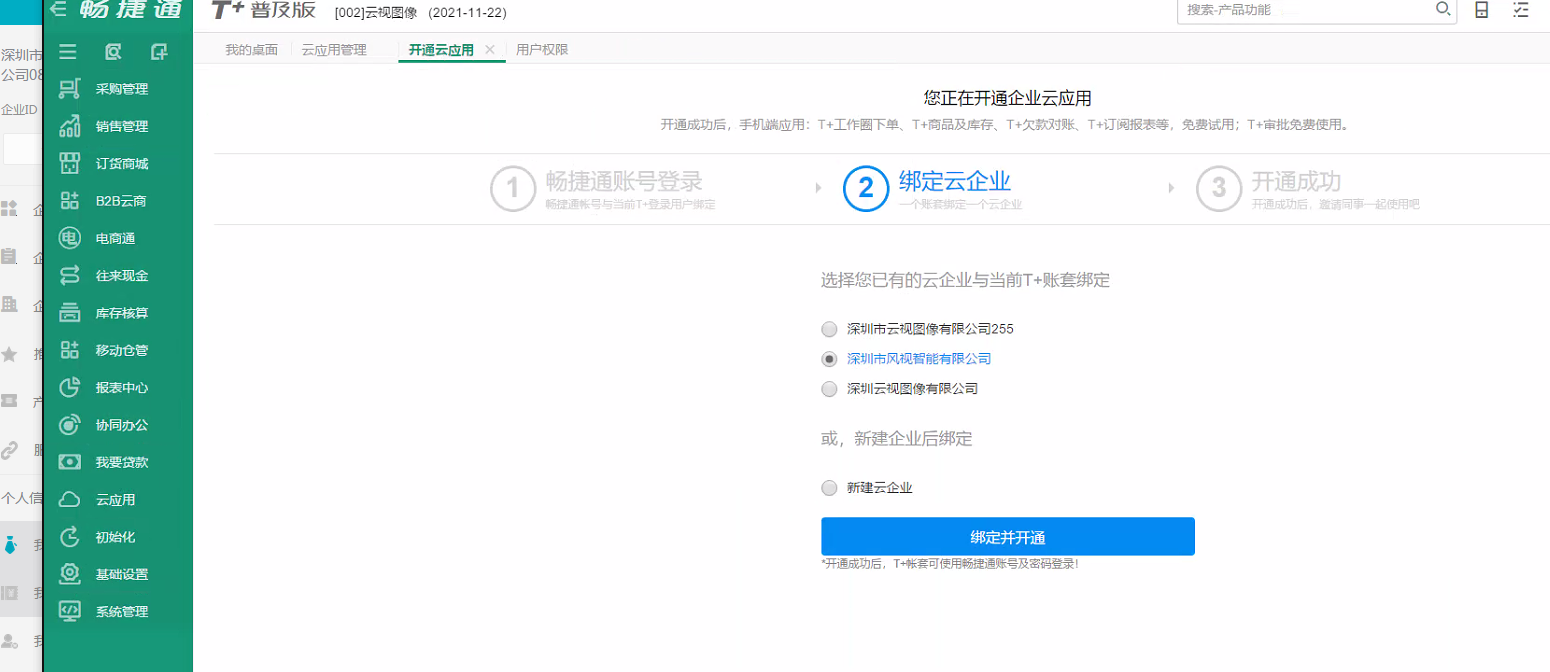1550x672 pixels.
Task: Close the 开通云应用 tab
Action: [489, 49]
